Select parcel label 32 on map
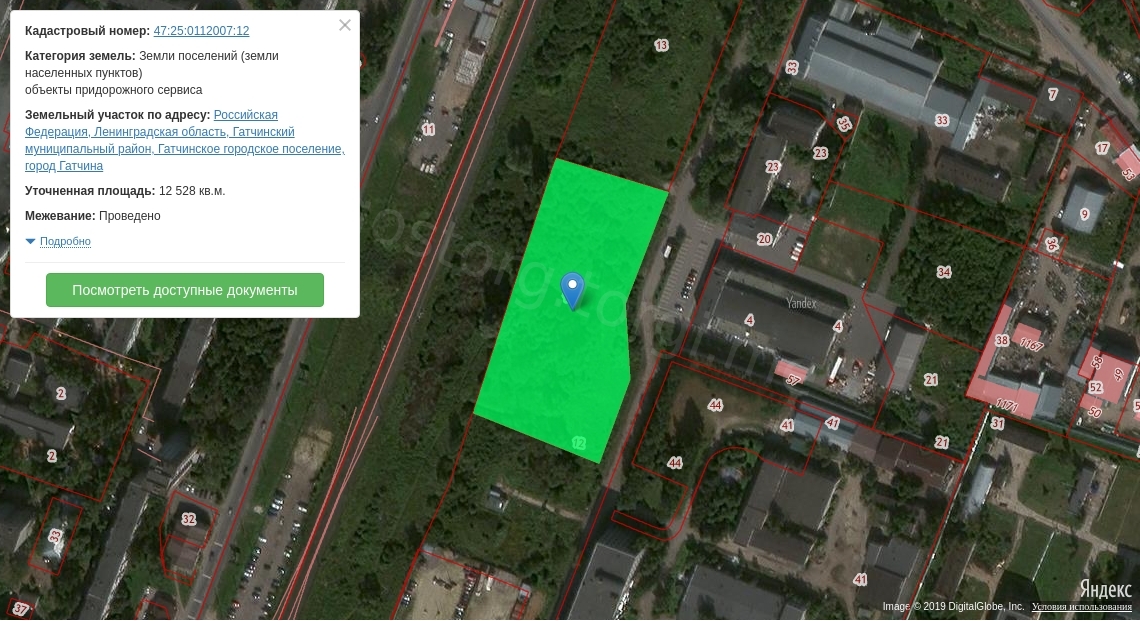 [189, 519]
